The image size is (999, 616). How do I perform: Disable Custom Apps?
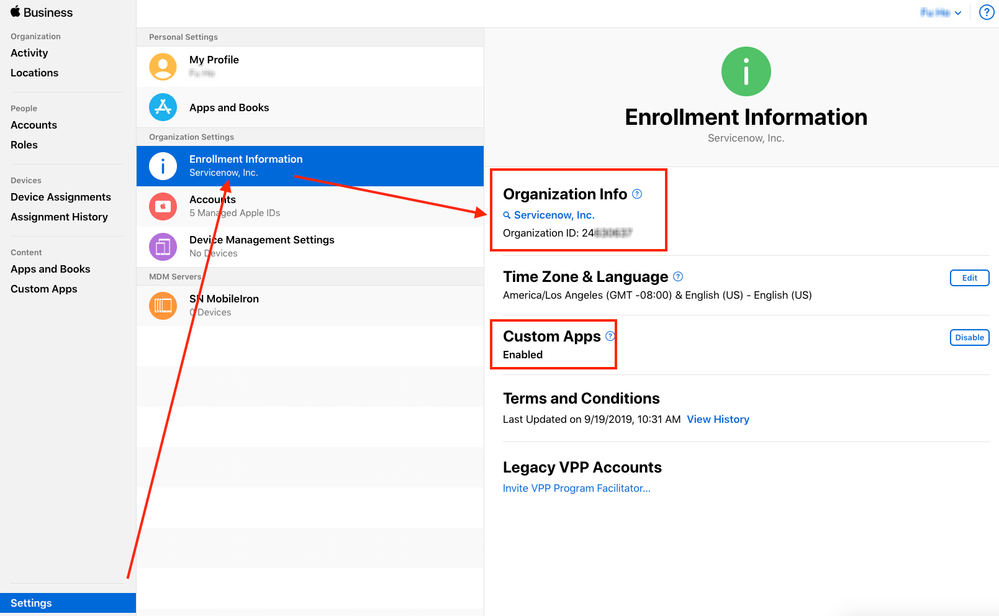(x=968, y=337)
